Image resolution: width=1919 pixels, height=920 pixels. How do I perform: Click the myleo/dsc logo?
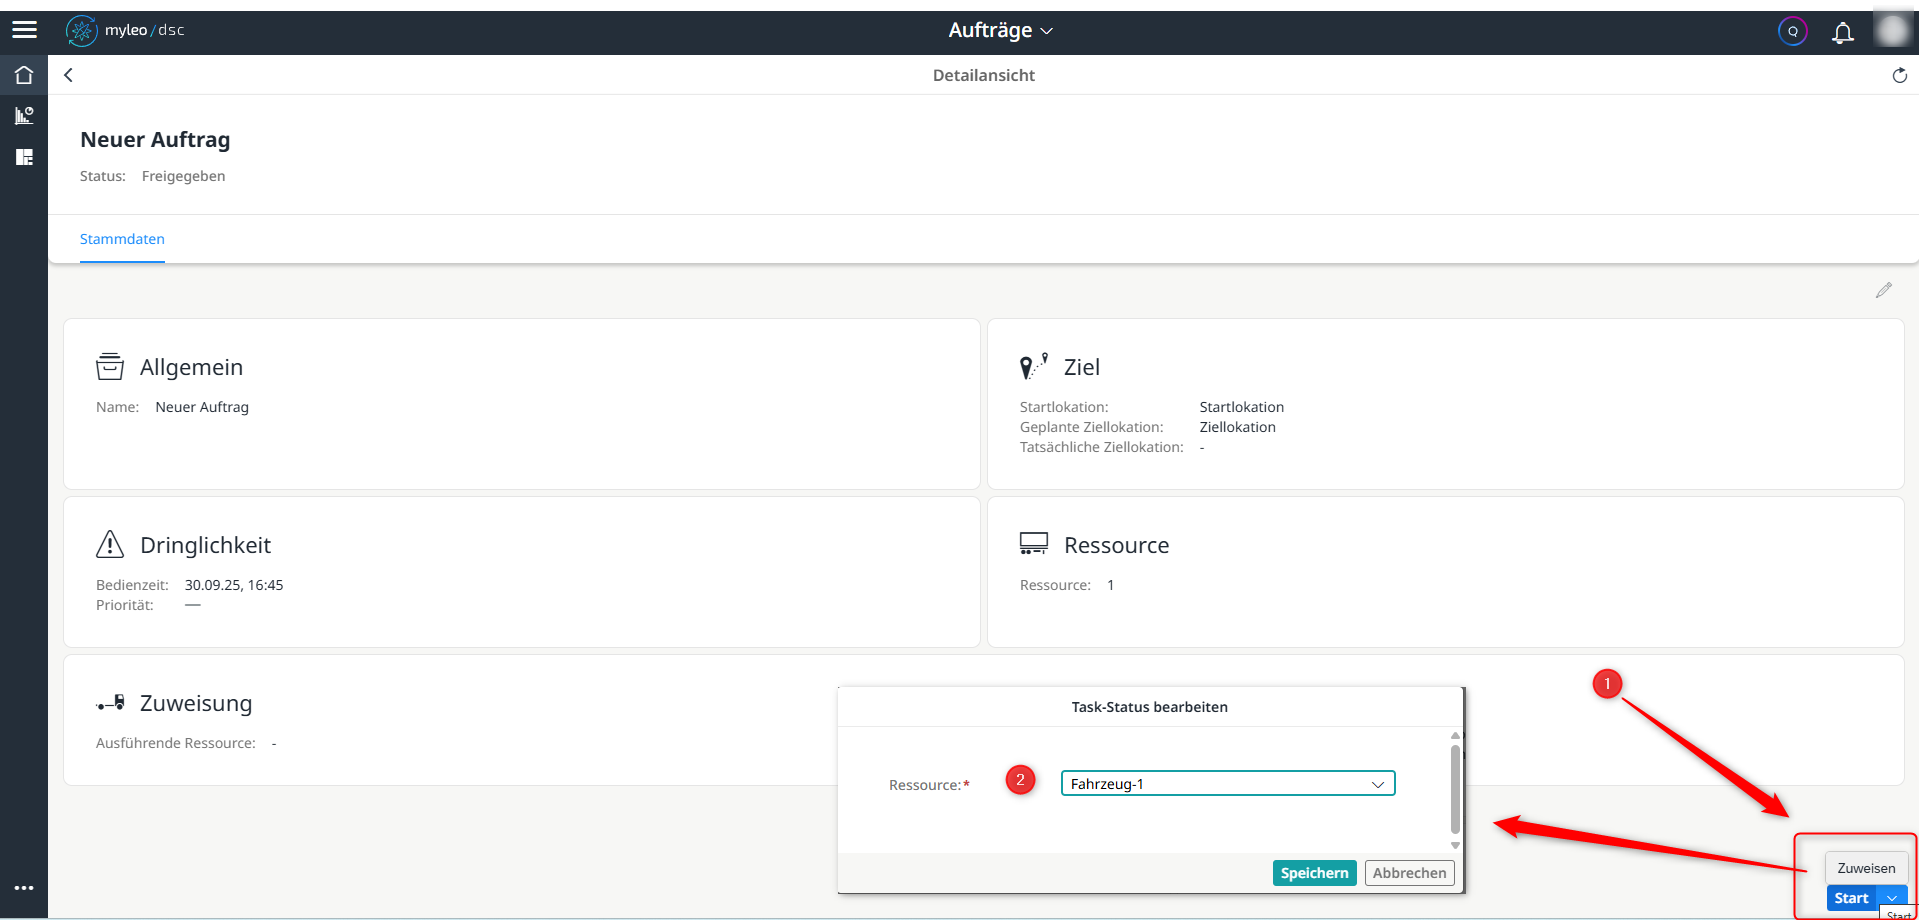(x=125, y=30)
